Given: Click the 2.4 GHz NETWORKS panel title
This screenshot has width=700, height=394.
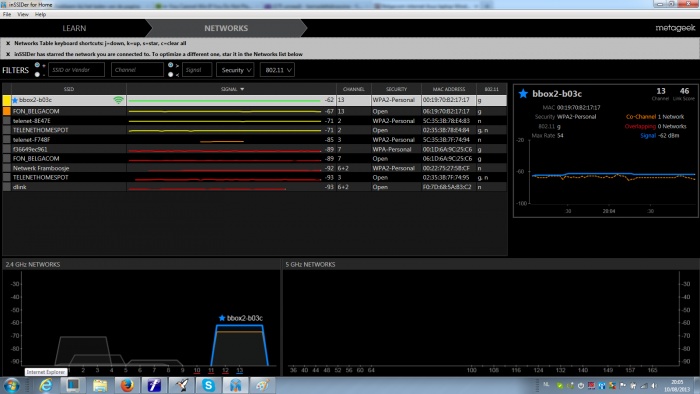Looking at the screenshot, I should [33, 265].
